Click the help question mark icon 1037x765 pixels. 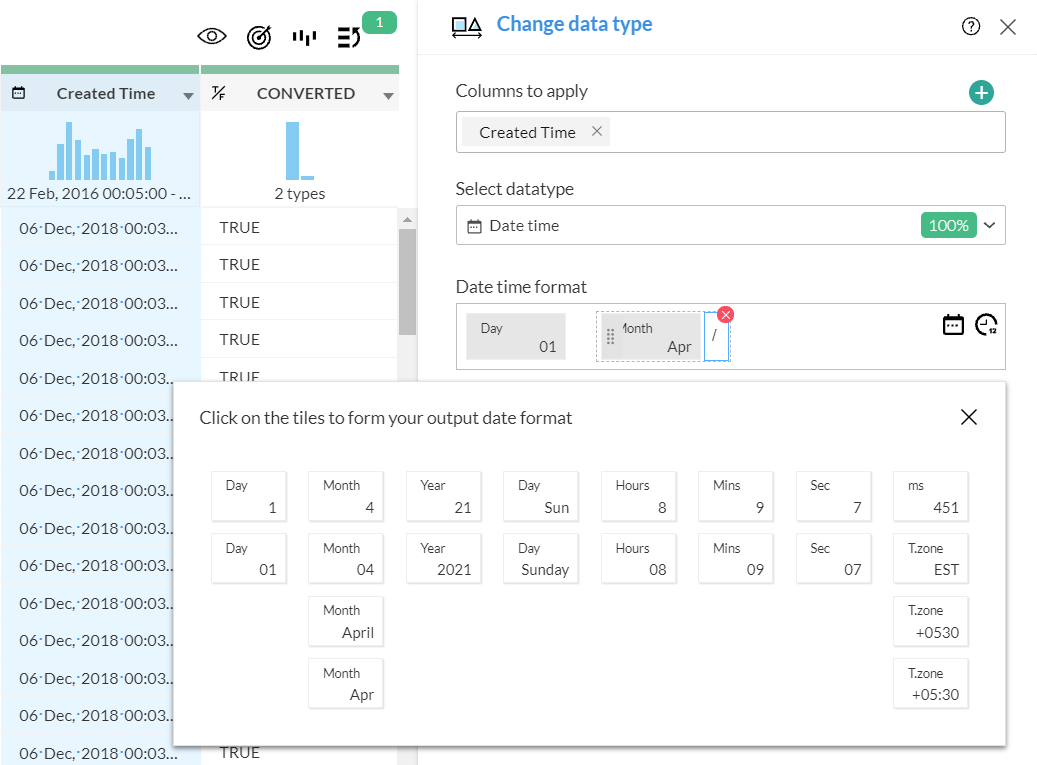[970, 27]
